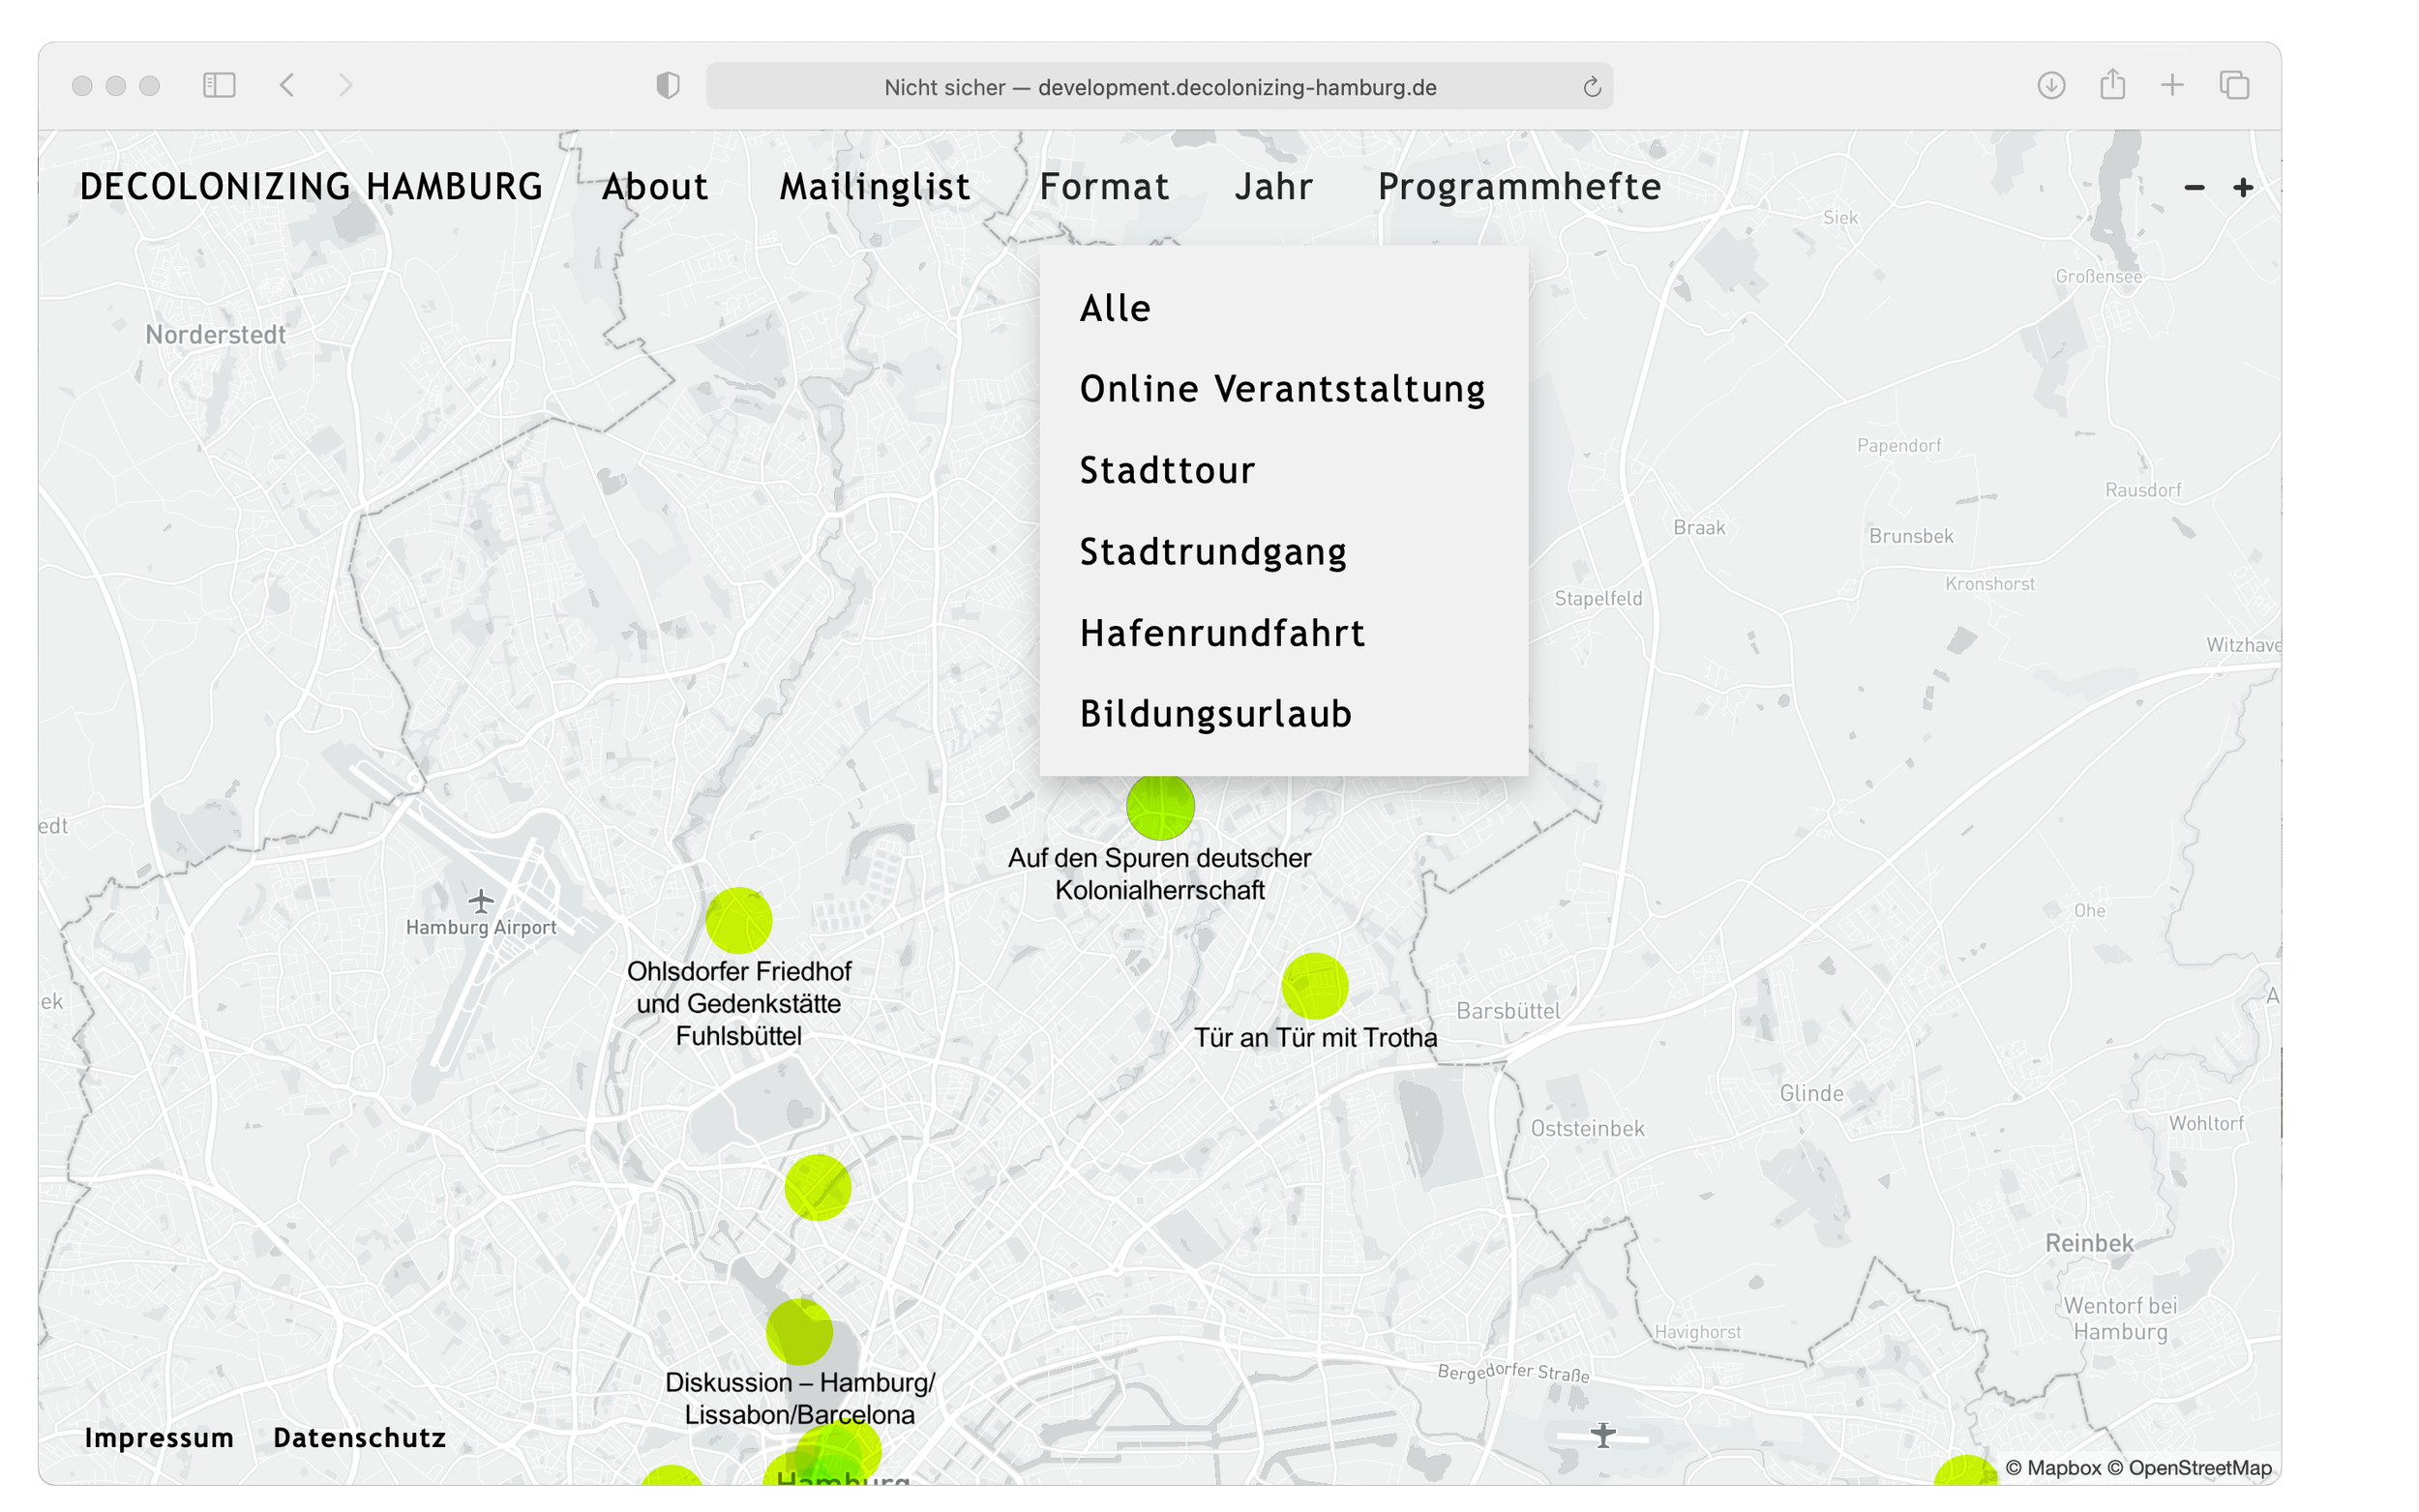Click the Safari sidebar toggle icon

click(219, 85)
